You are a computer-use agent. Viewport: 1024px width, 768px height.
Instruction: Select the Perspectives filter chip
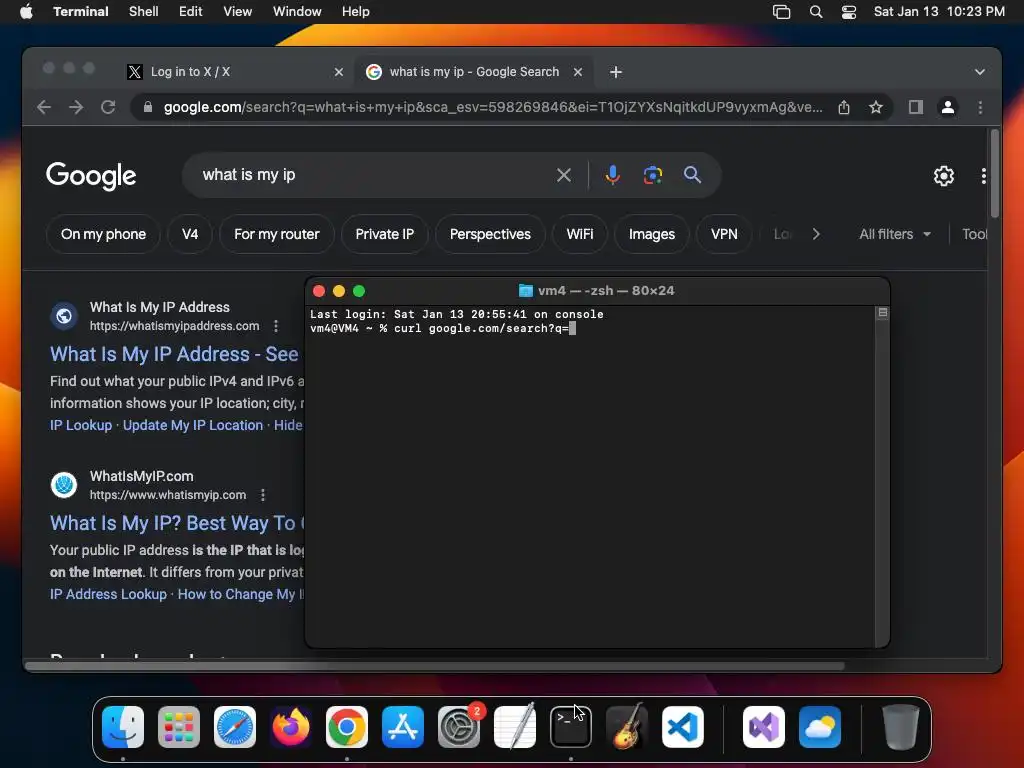[x=490, y=234]
